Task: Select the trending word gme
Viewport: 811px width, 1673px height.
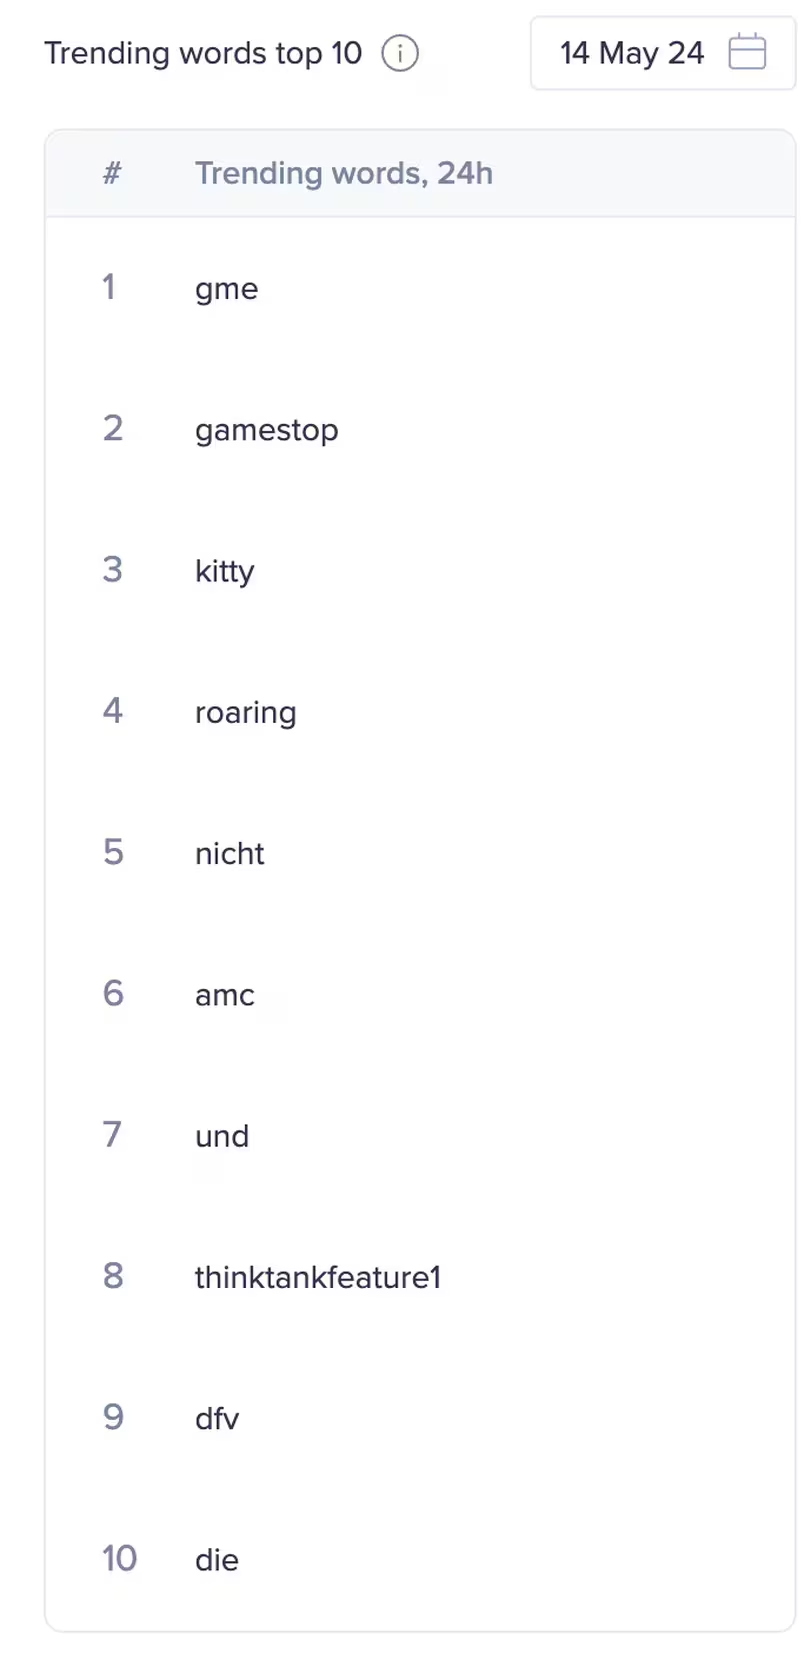Action: pyautogui.click(x=227, y=290)
